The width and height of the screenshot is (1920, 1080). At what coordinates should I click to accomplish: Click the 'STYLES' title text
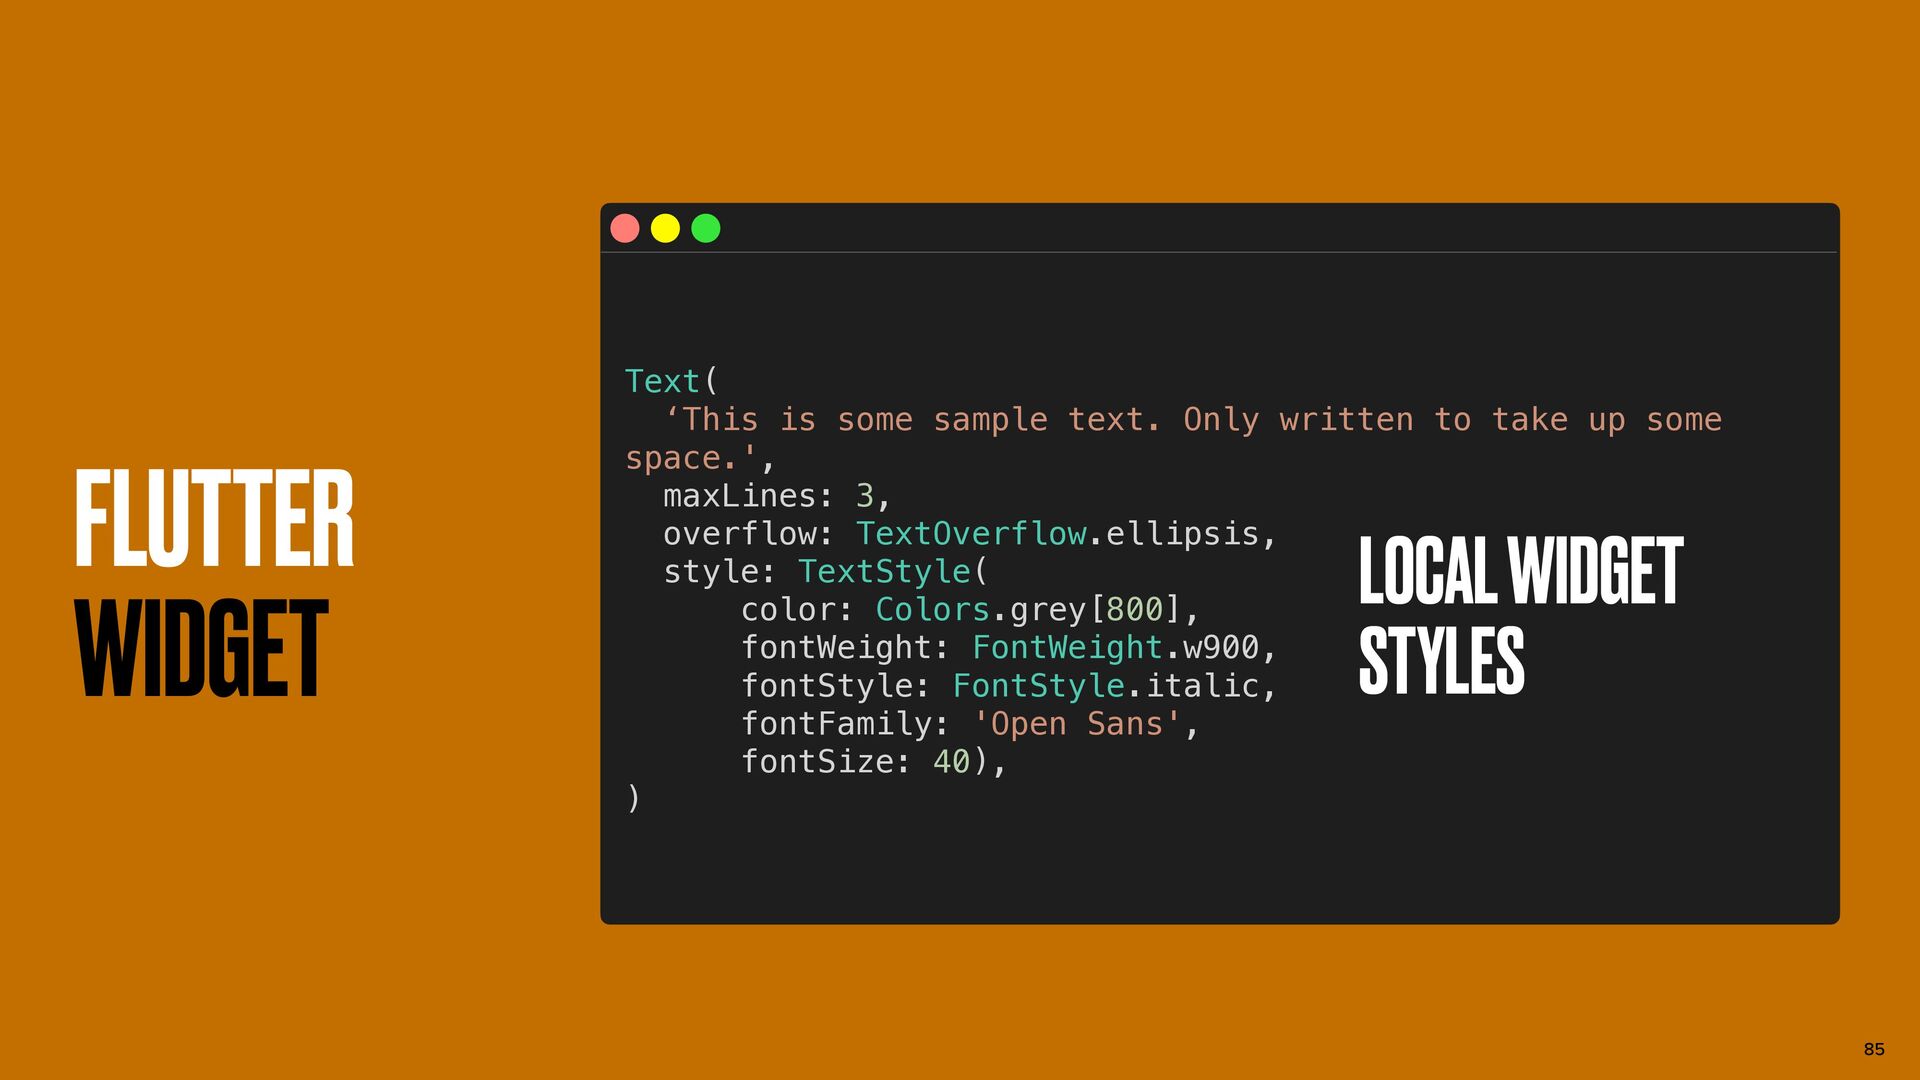1441,660
